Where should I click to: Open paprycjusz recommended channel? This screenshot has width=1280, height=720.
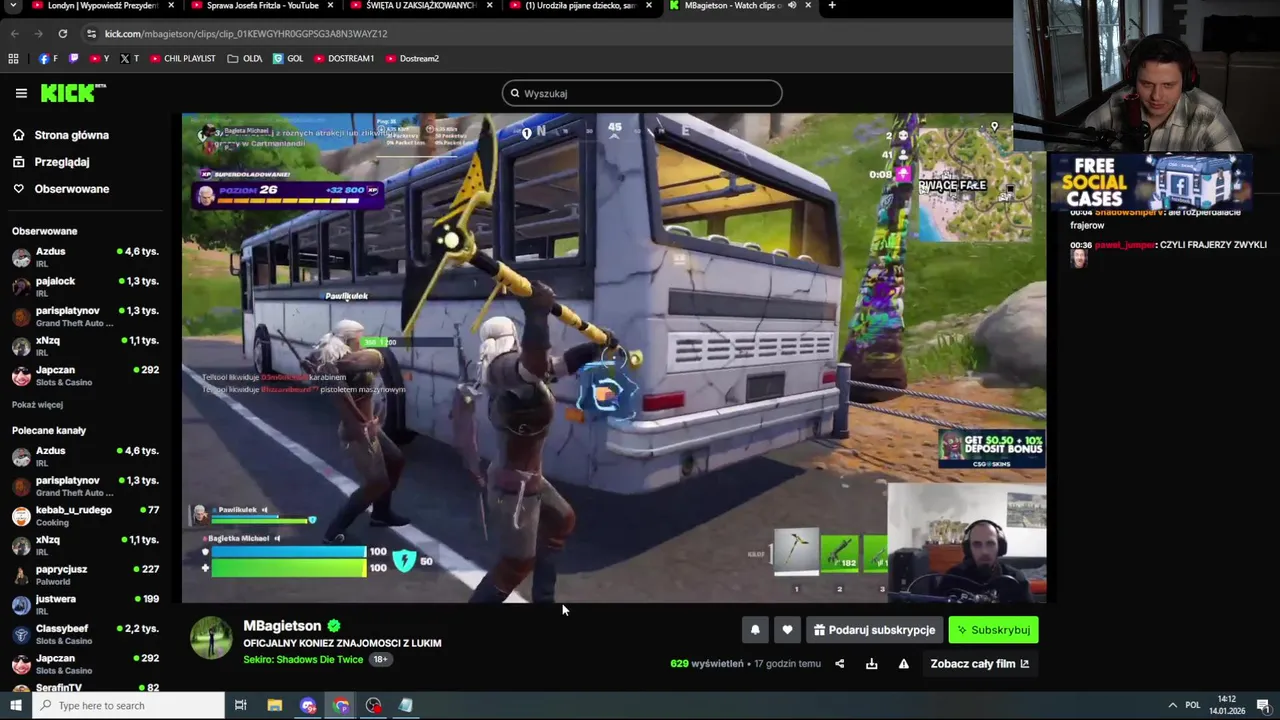[x=85, y=575]
